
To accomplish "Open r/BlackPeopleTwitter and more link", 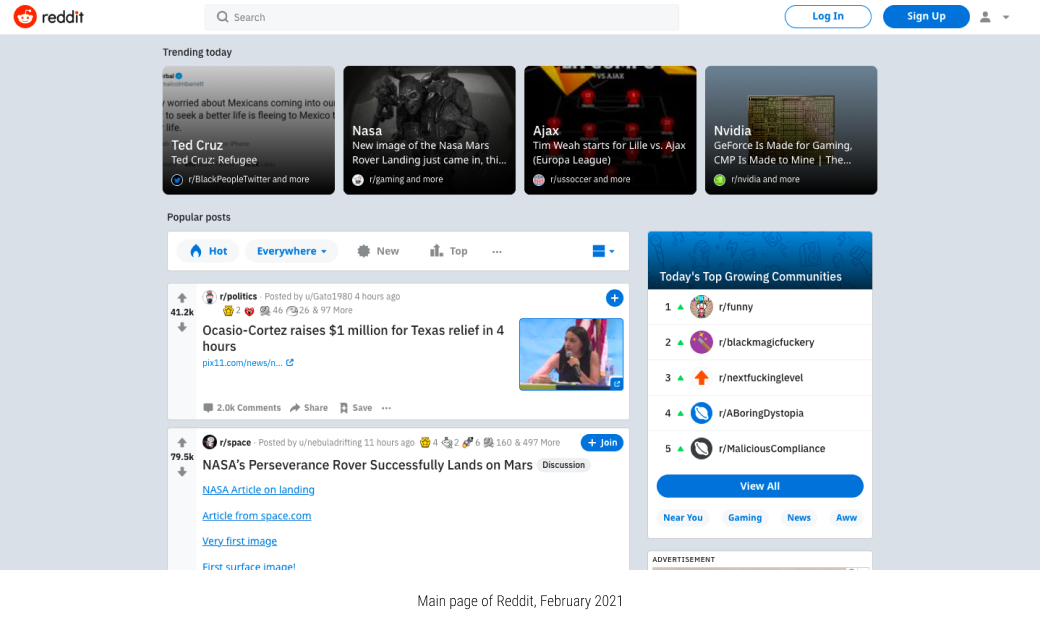I will 249,179.
